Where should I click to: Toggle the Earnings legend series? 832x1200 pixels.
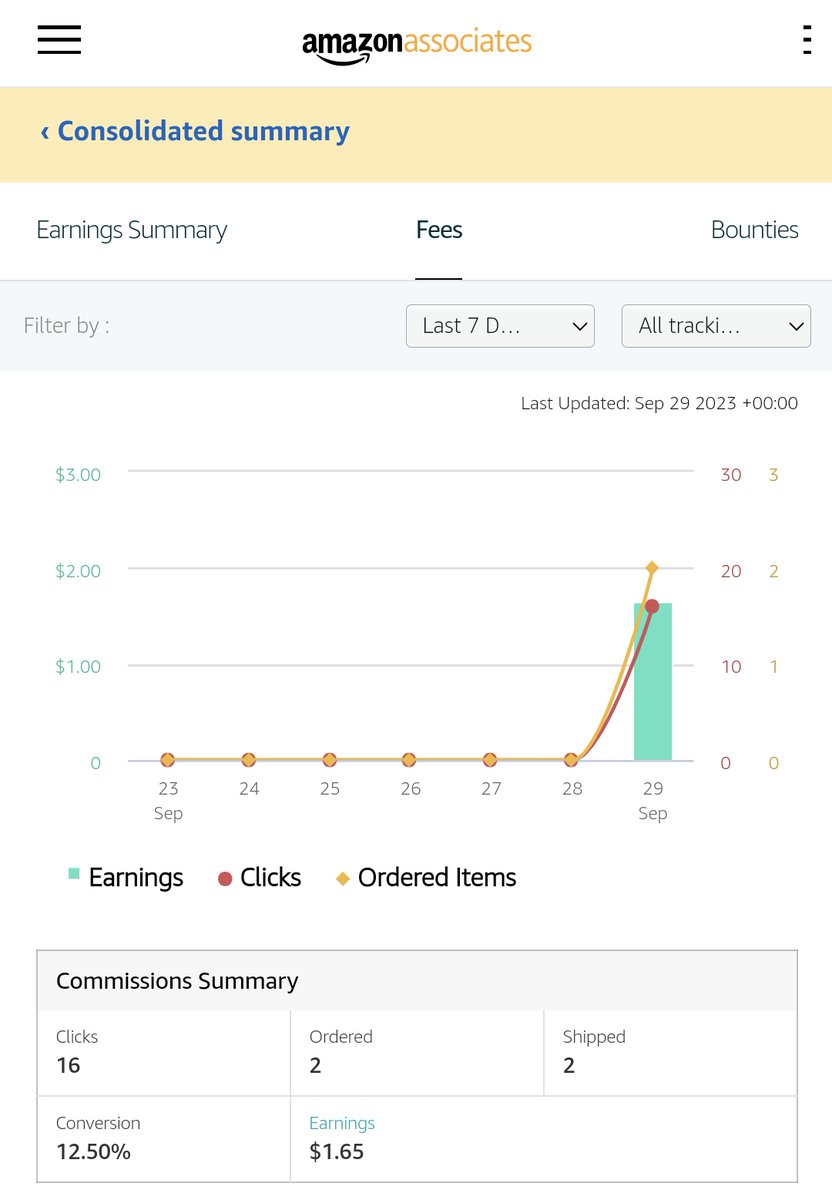[126, 877]
